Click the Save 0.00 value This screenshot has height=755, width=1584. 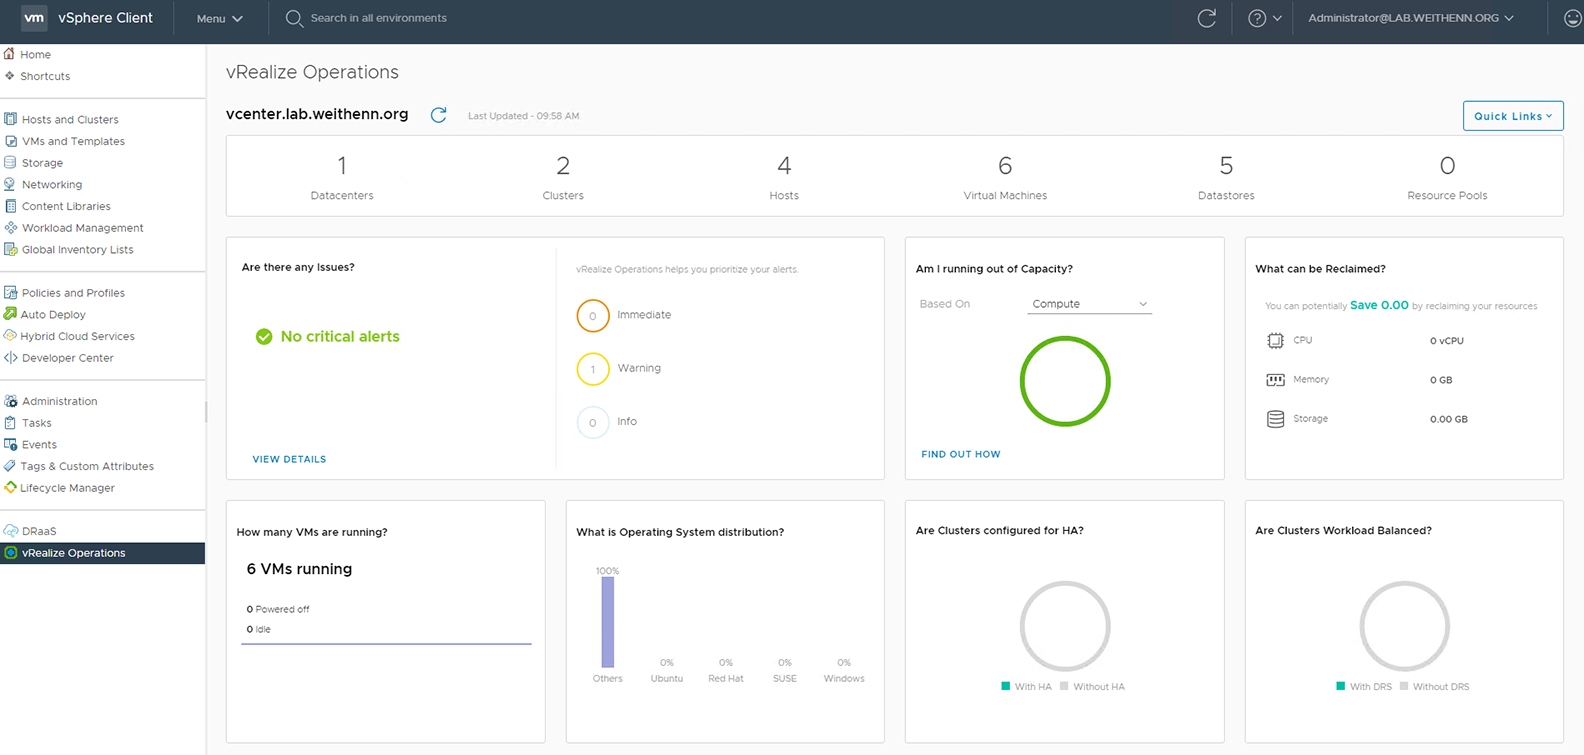pyautogui.click(x=1379, y=305)
